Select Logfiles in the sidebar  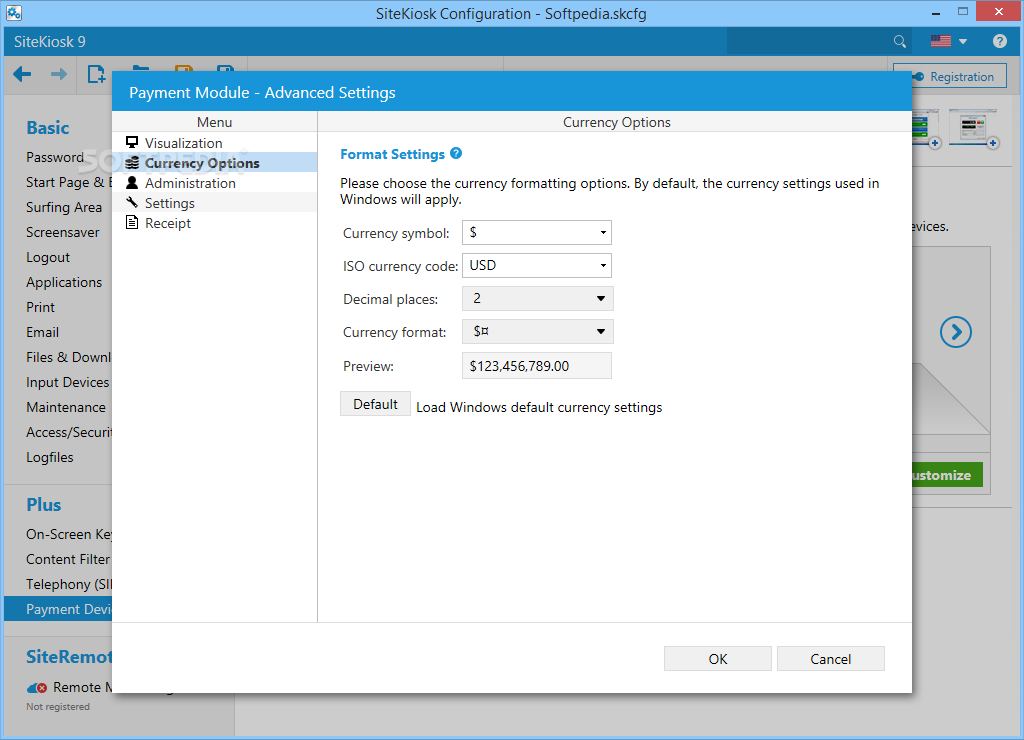coord(50,457)
